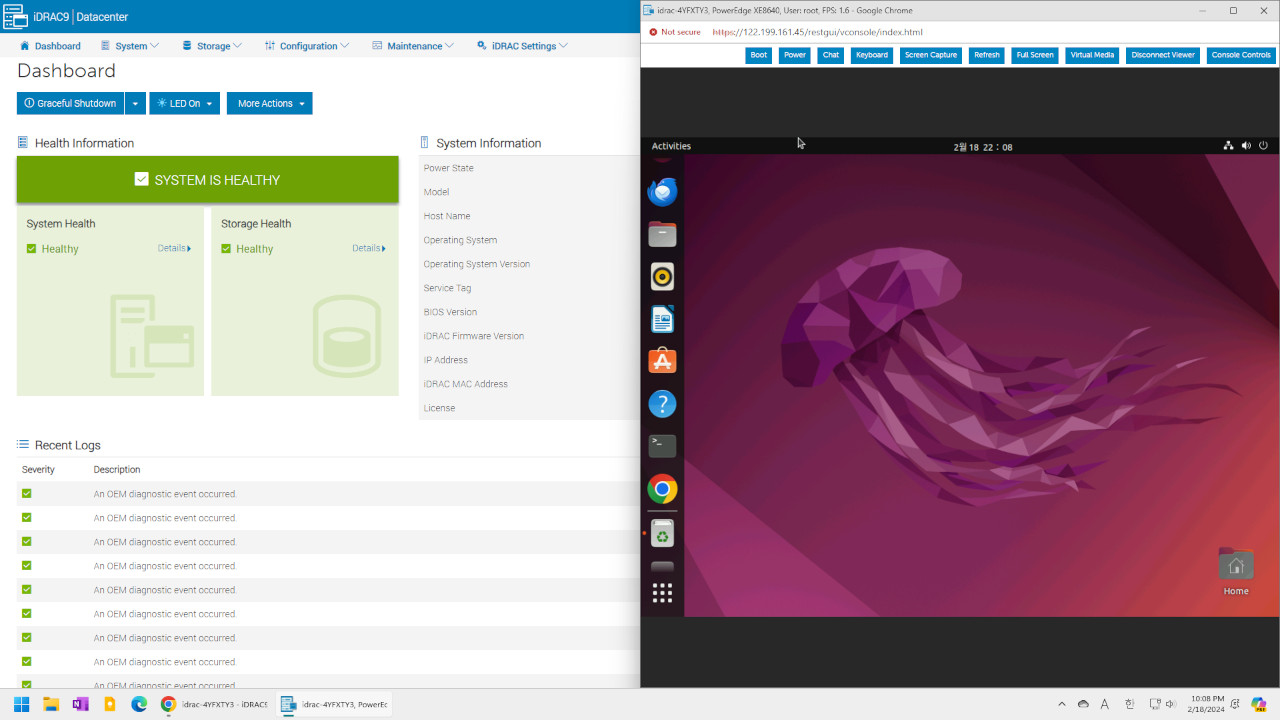Expand the Graceful Shutdown dropdown arrow
The width and height of the screenshot is (1280, 720).
pyautogui.click(x=136, y=103)
